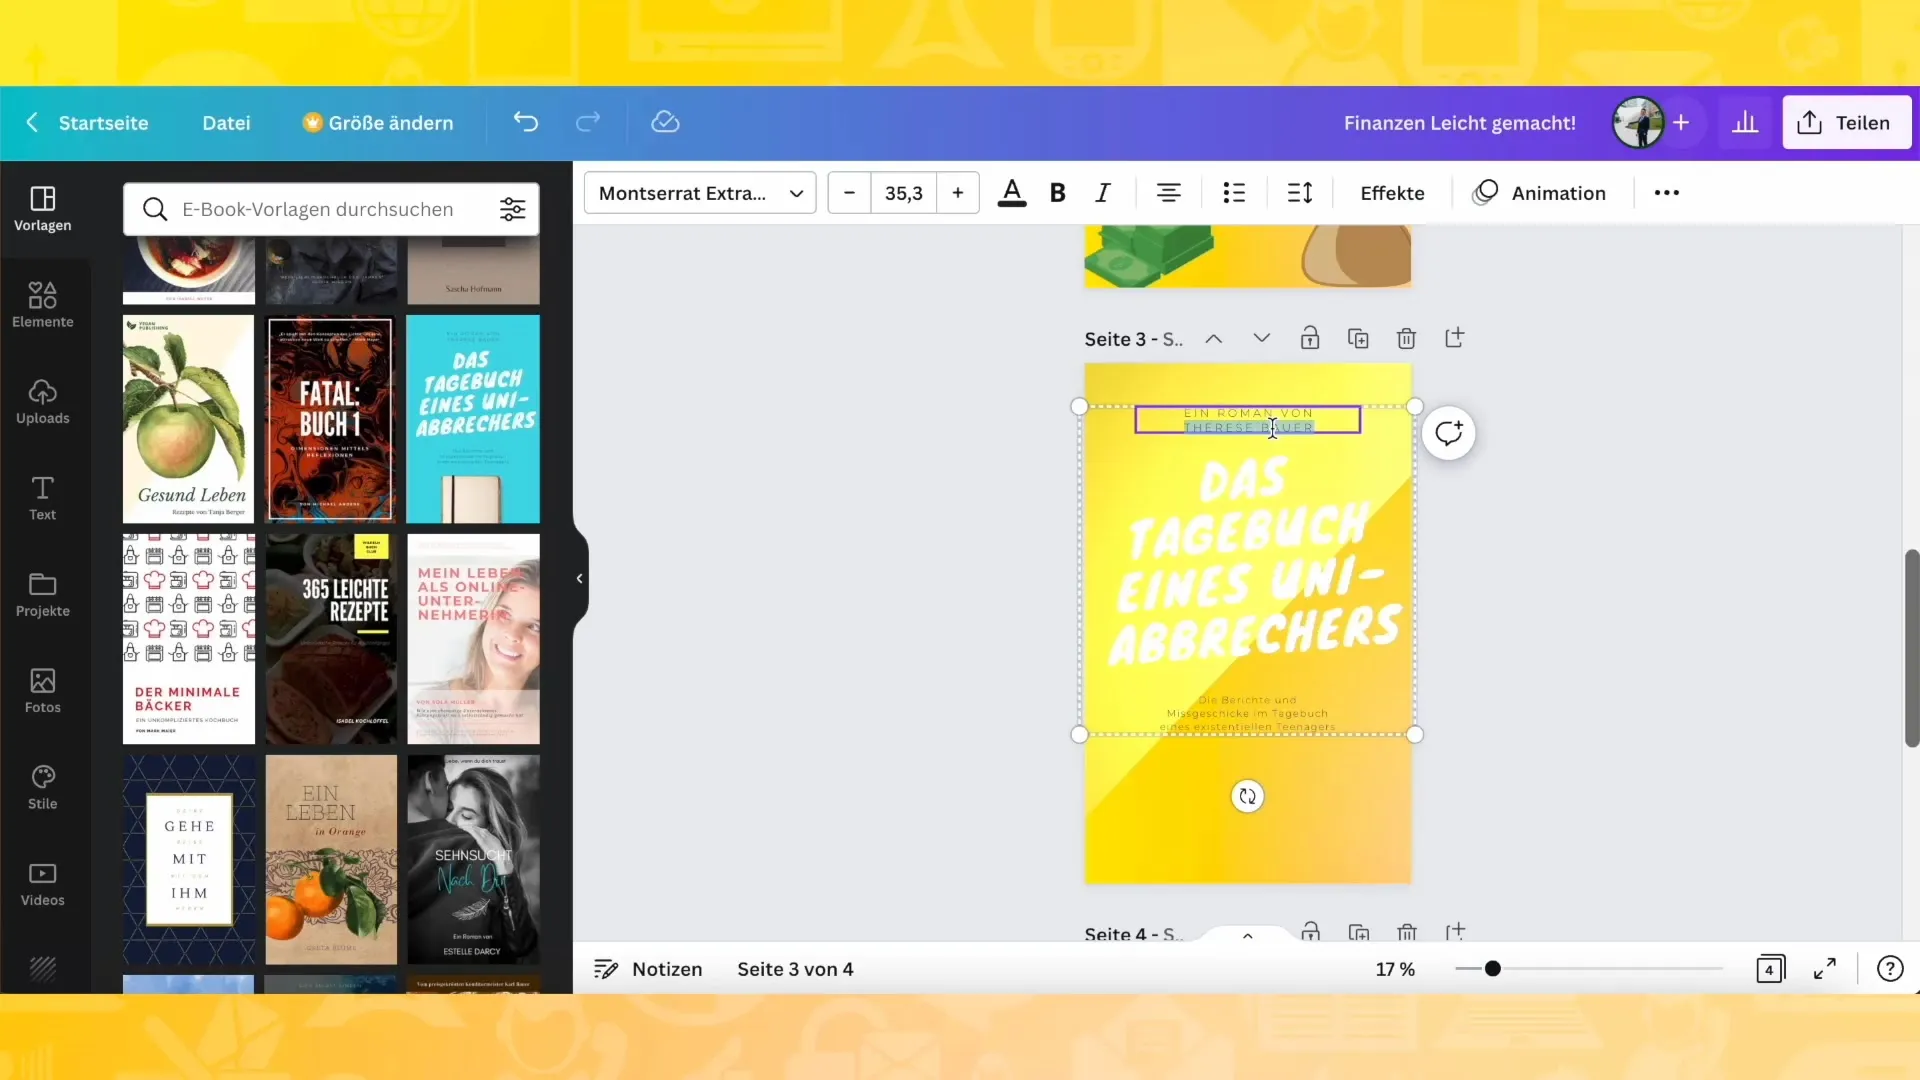Viewport: 1920px width, 1080px height.
Task: Click the italic formatting icon
Action: click(1102, 193)
